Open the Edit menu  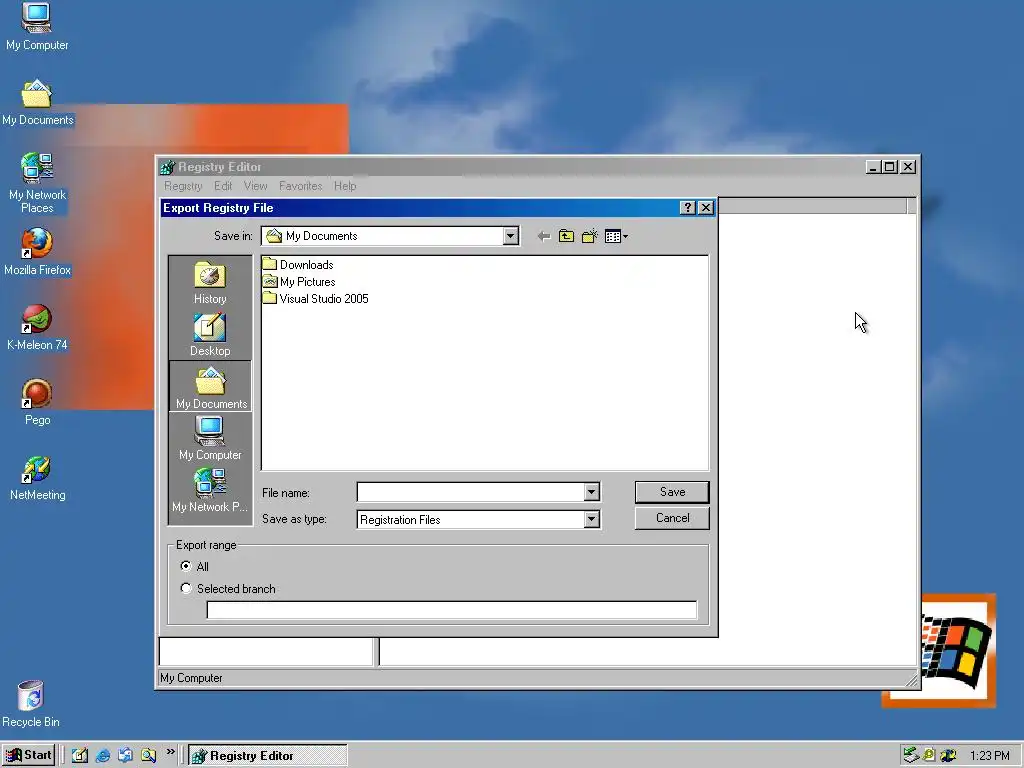pyautogui.click(x=223, y=186)
